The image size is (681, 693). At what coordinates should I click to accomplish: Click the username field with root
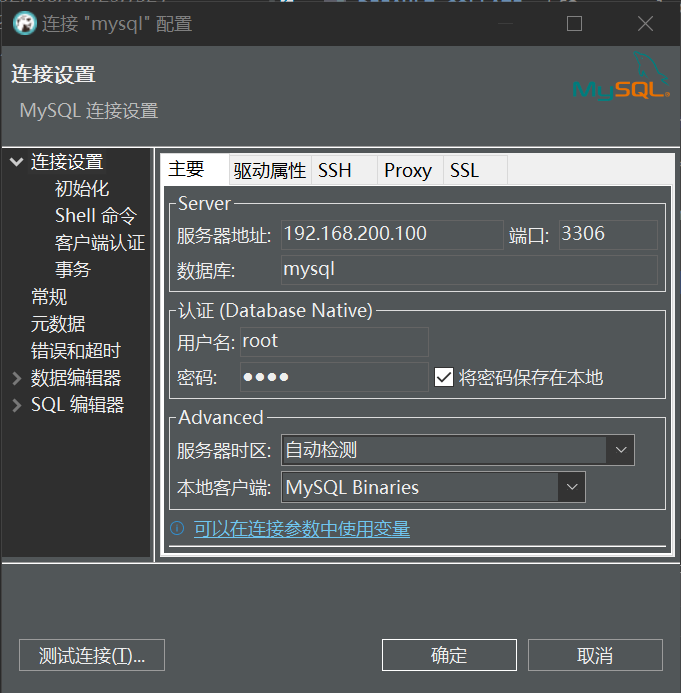[x=334, y=342]
